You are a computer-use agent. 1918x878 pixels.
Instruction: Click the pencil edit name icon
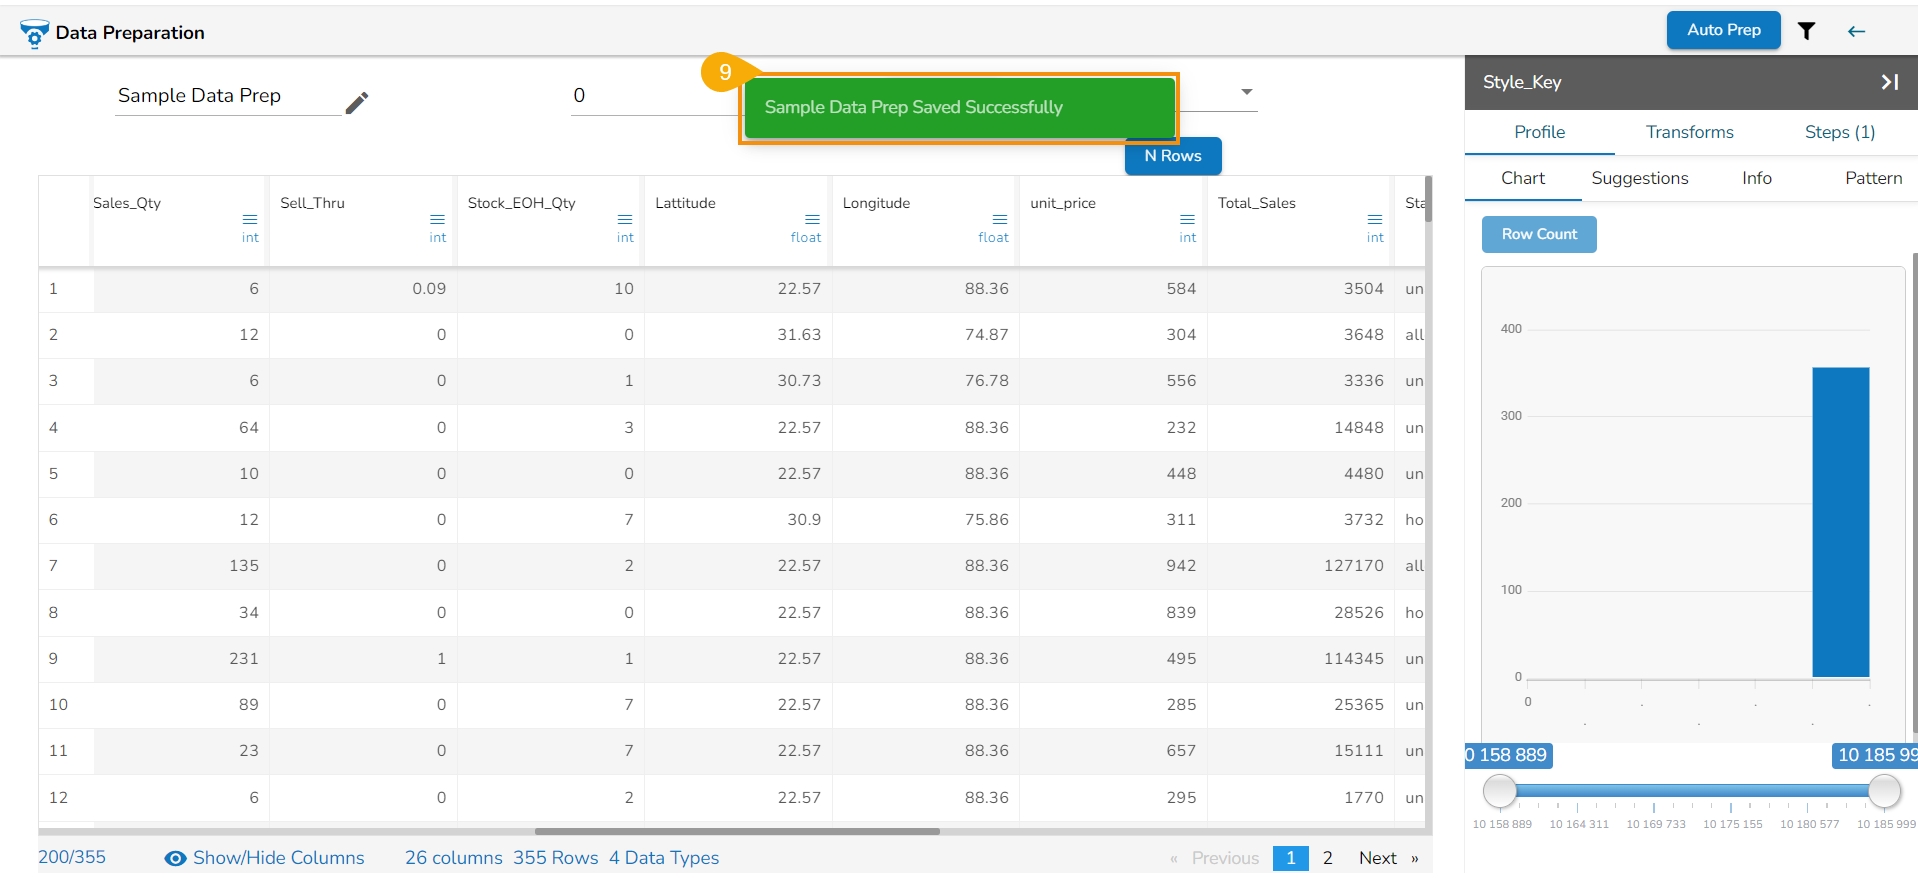click(357, 103)
